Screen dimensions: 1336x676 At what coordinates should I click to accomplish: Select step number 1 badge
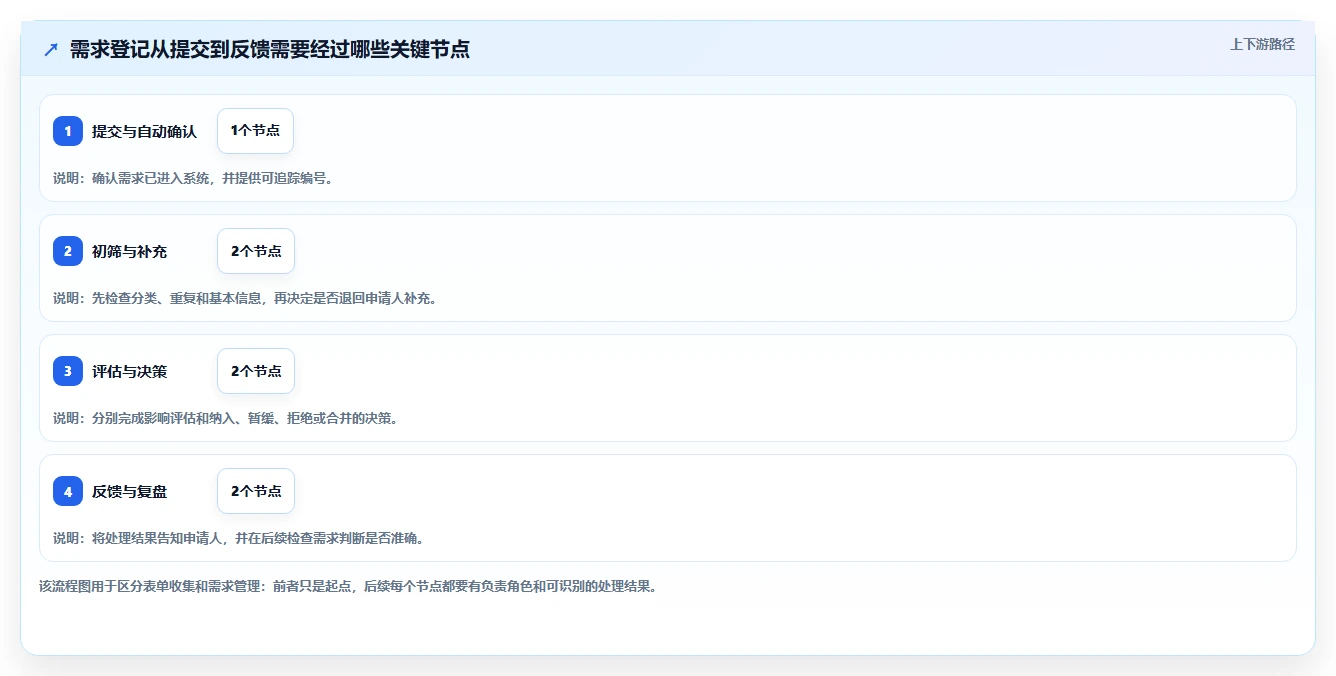click(x=68, y=131)
